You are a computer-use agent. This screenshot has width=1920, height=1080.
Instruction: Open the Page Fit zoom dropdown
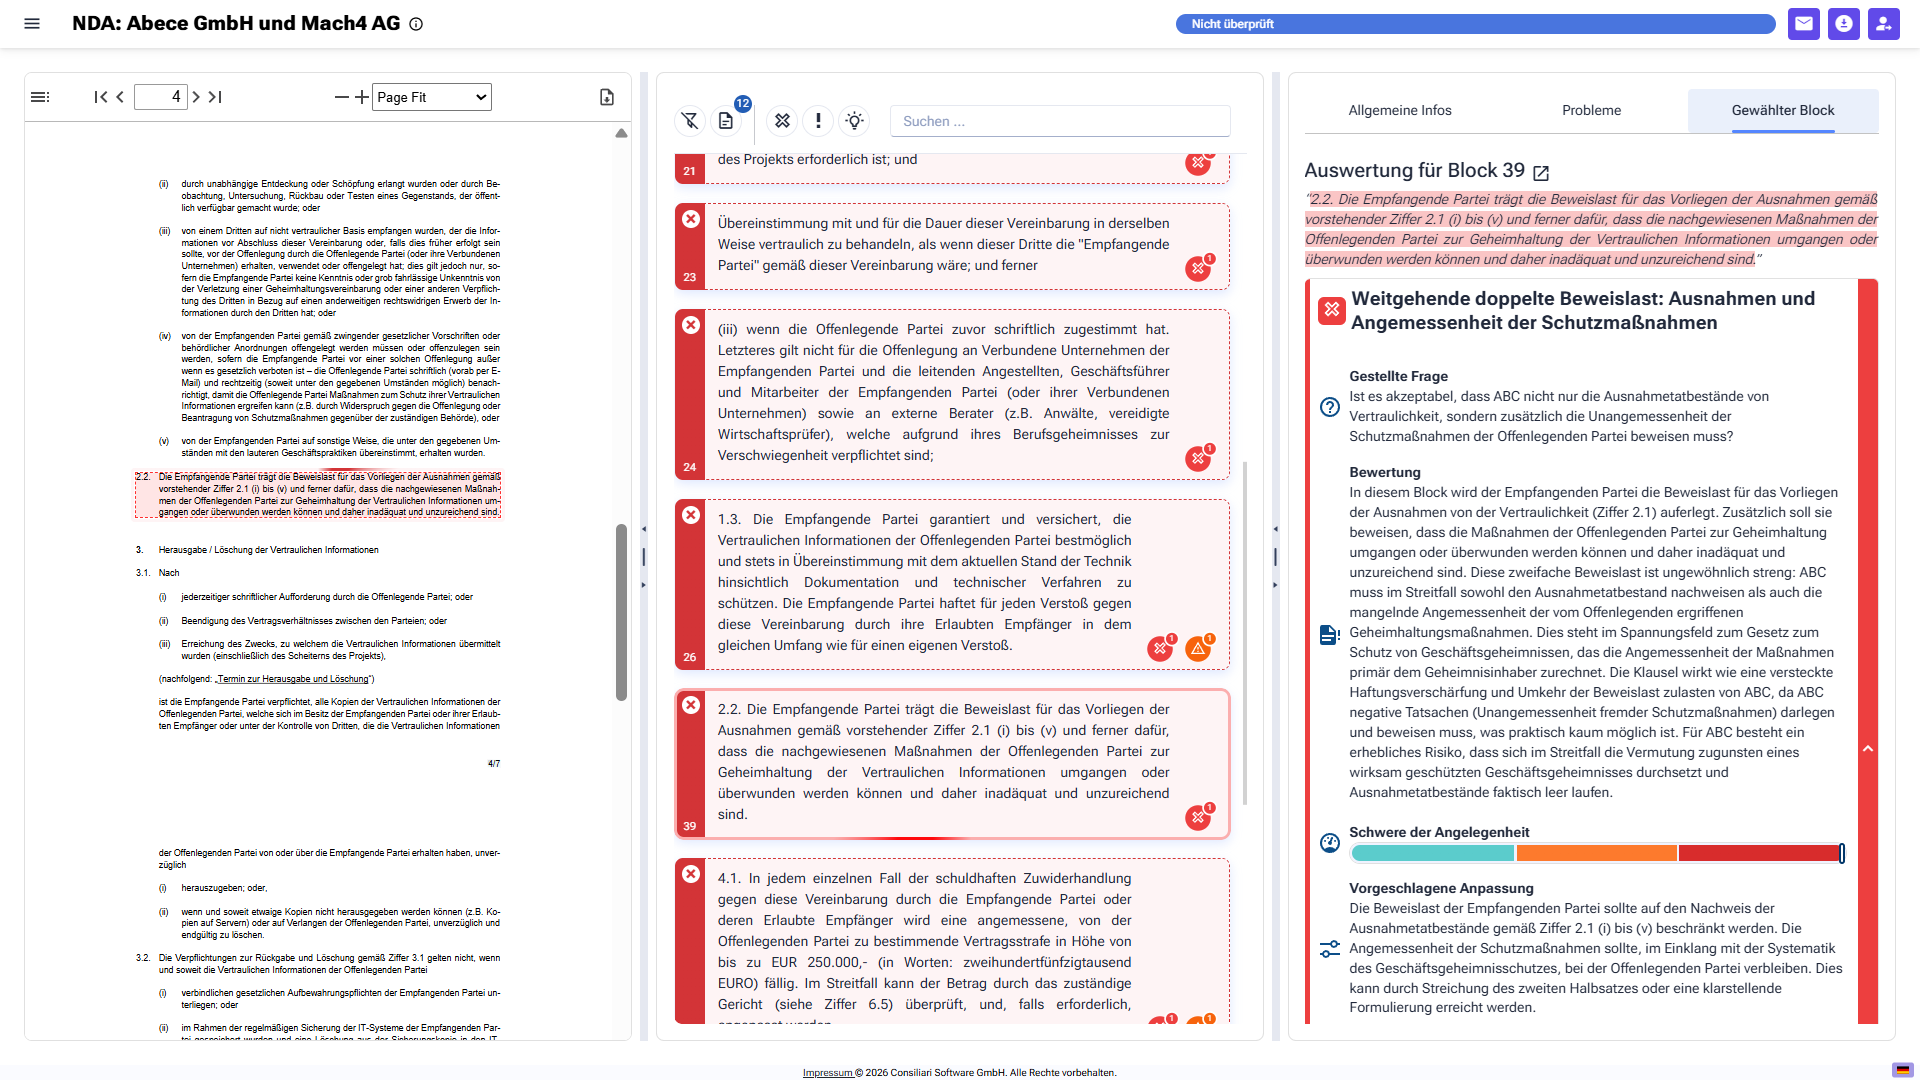point(432,97)
